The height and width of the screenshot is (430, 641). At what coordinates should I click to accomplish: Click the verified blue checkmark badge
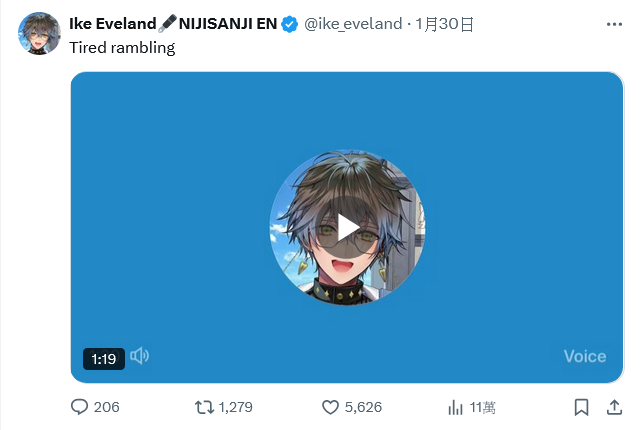tap(289, 24)
